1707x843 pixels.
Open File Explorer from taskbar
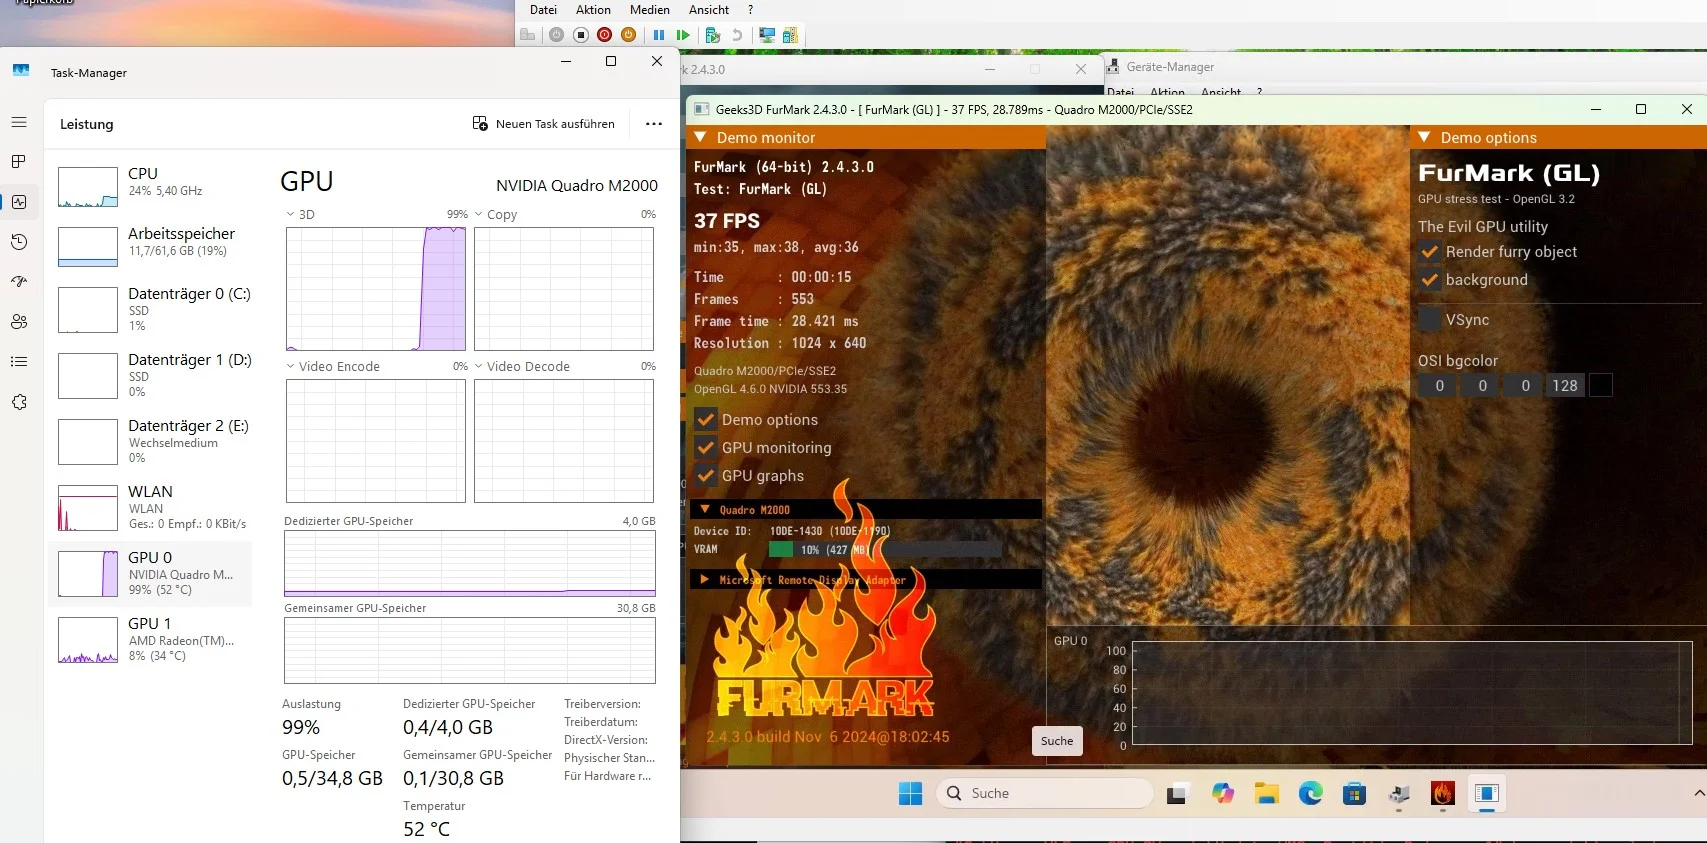[x=1267, y=794]
